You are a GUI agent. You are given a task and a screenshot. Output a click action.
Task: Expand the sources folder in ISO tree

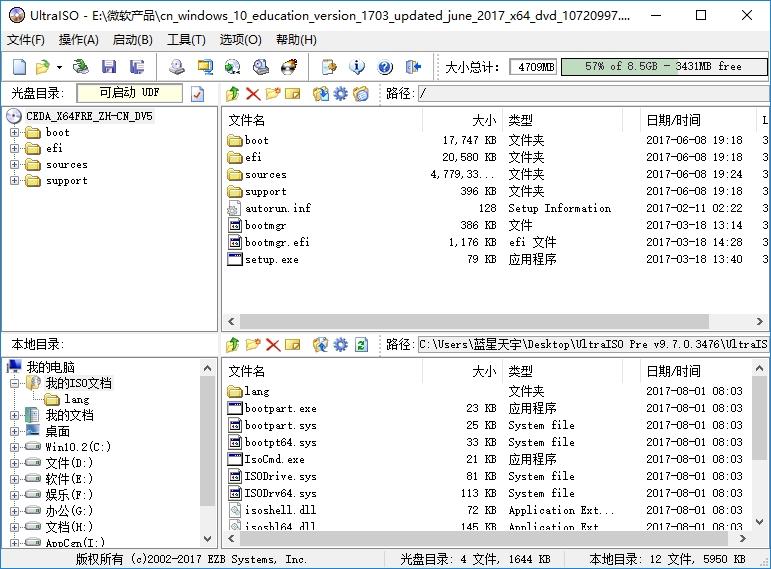click(x=14, y=165)
